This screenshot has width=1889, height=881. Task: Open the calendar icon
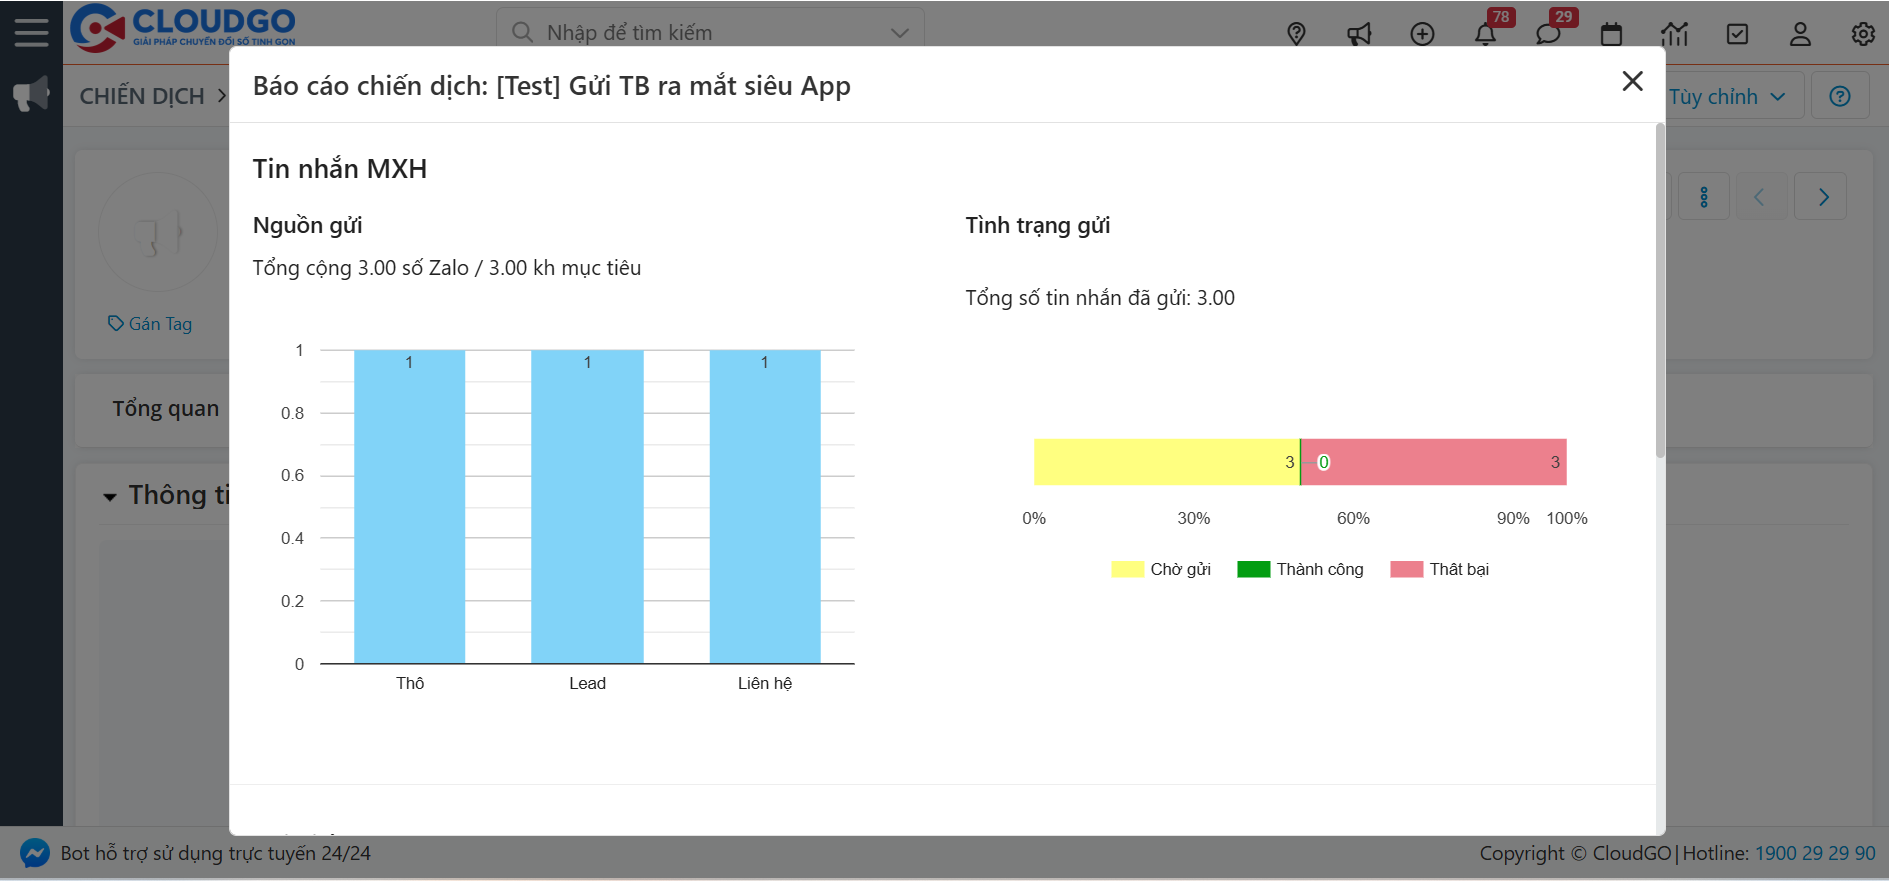pos(1611,35)
